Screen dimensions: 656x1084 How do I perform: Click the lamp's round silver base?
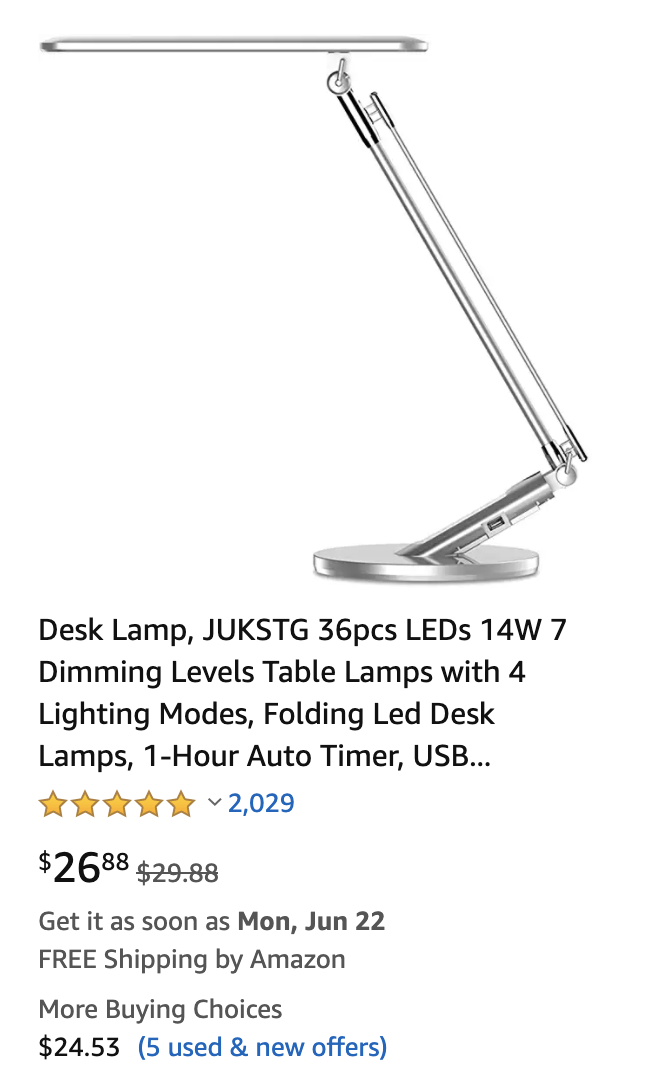click(x=426, y=561)
